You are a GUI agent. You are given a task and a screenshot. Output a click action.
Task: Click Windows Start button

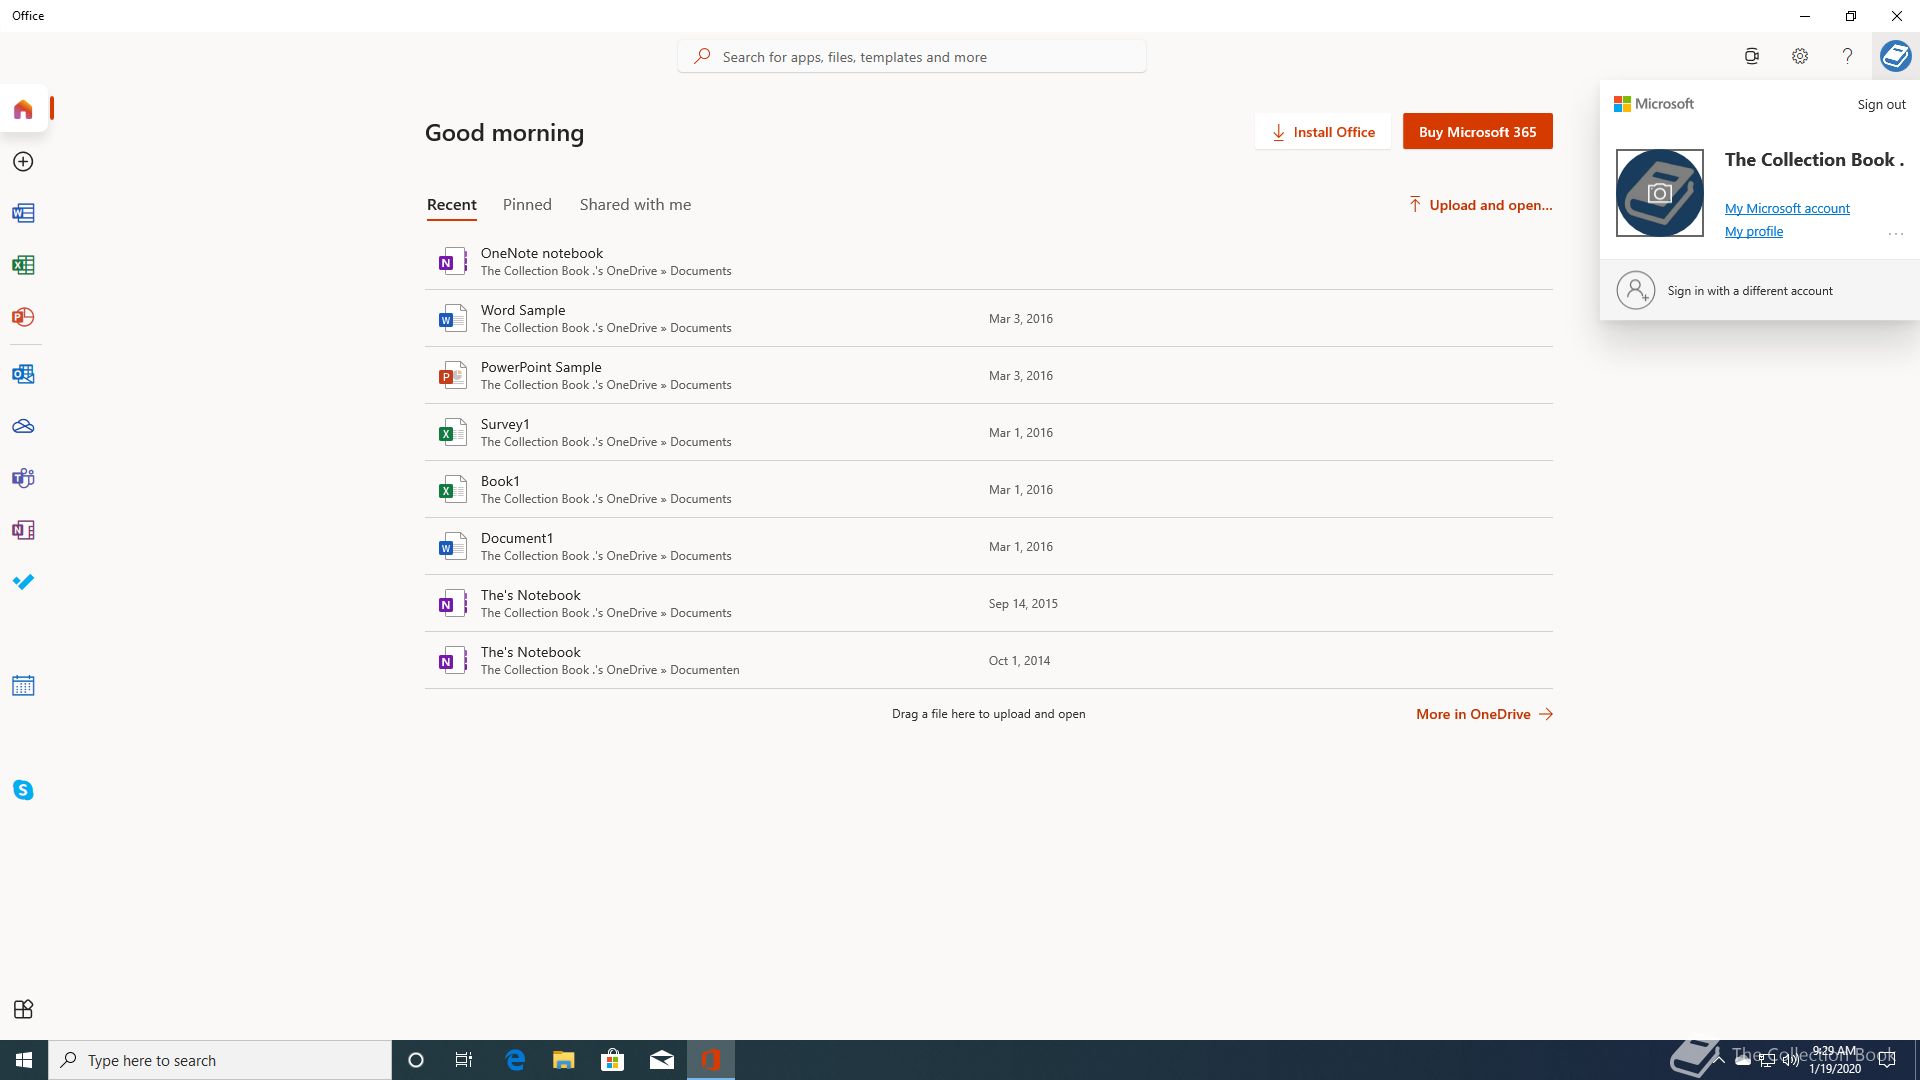24,1060
